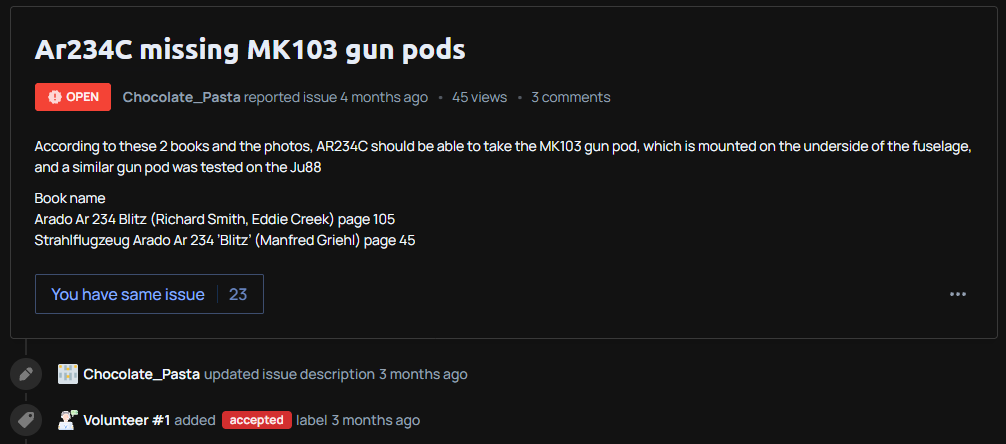Image resolution: width=1006 pixels, height=444 pixels.
Task: Open Chocolate_Pasta profile from report header
Action: click(x=182, y=97)
